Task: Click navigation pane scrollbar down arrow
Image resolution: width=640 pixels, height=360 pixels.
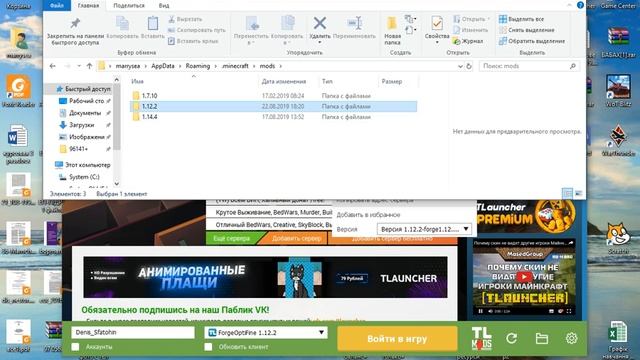Action: tap(117, 184)
